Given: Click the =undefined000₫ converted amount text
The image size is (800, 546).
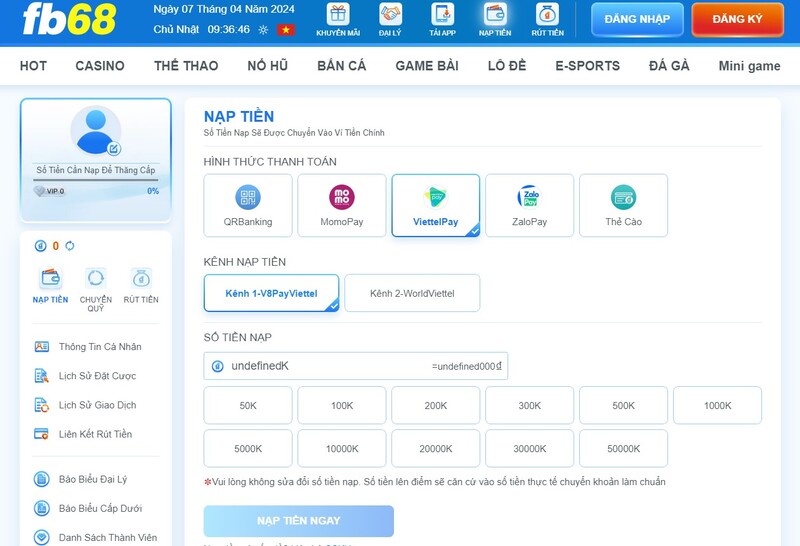Looking at the screenshot, I should pos(467,366).
